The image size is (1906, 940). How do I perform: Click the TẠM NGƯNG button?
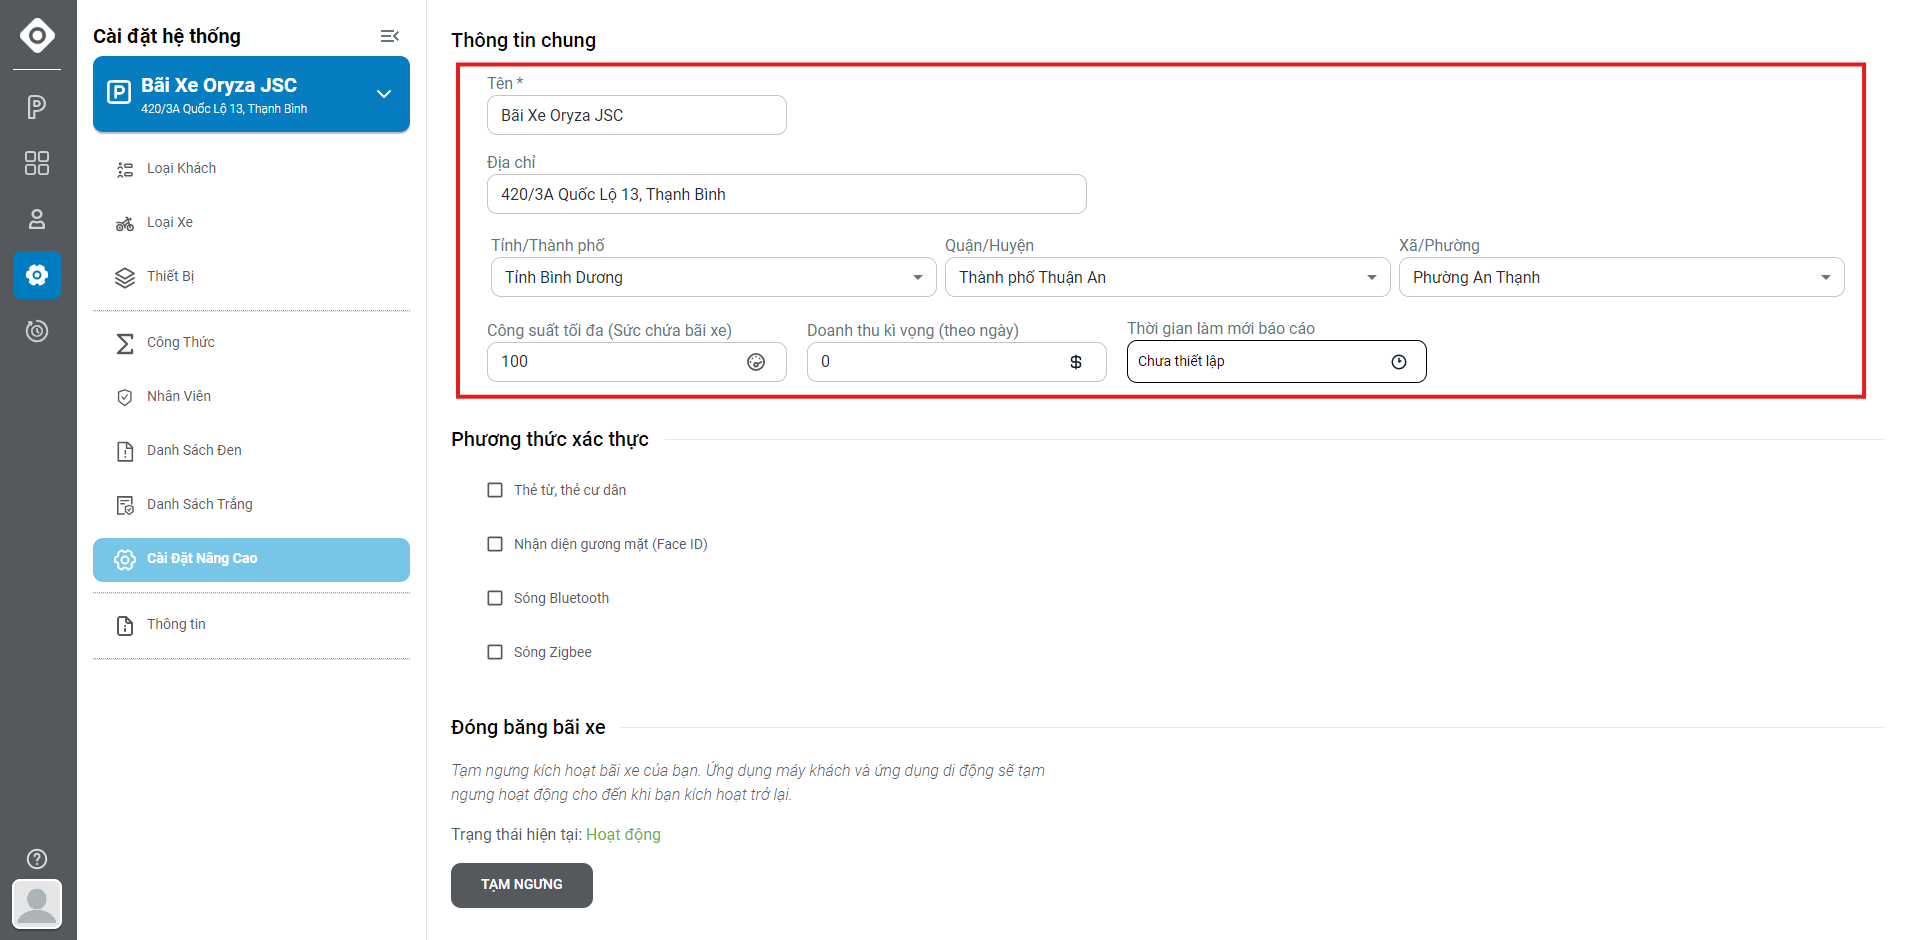click(x=522, y=885)
